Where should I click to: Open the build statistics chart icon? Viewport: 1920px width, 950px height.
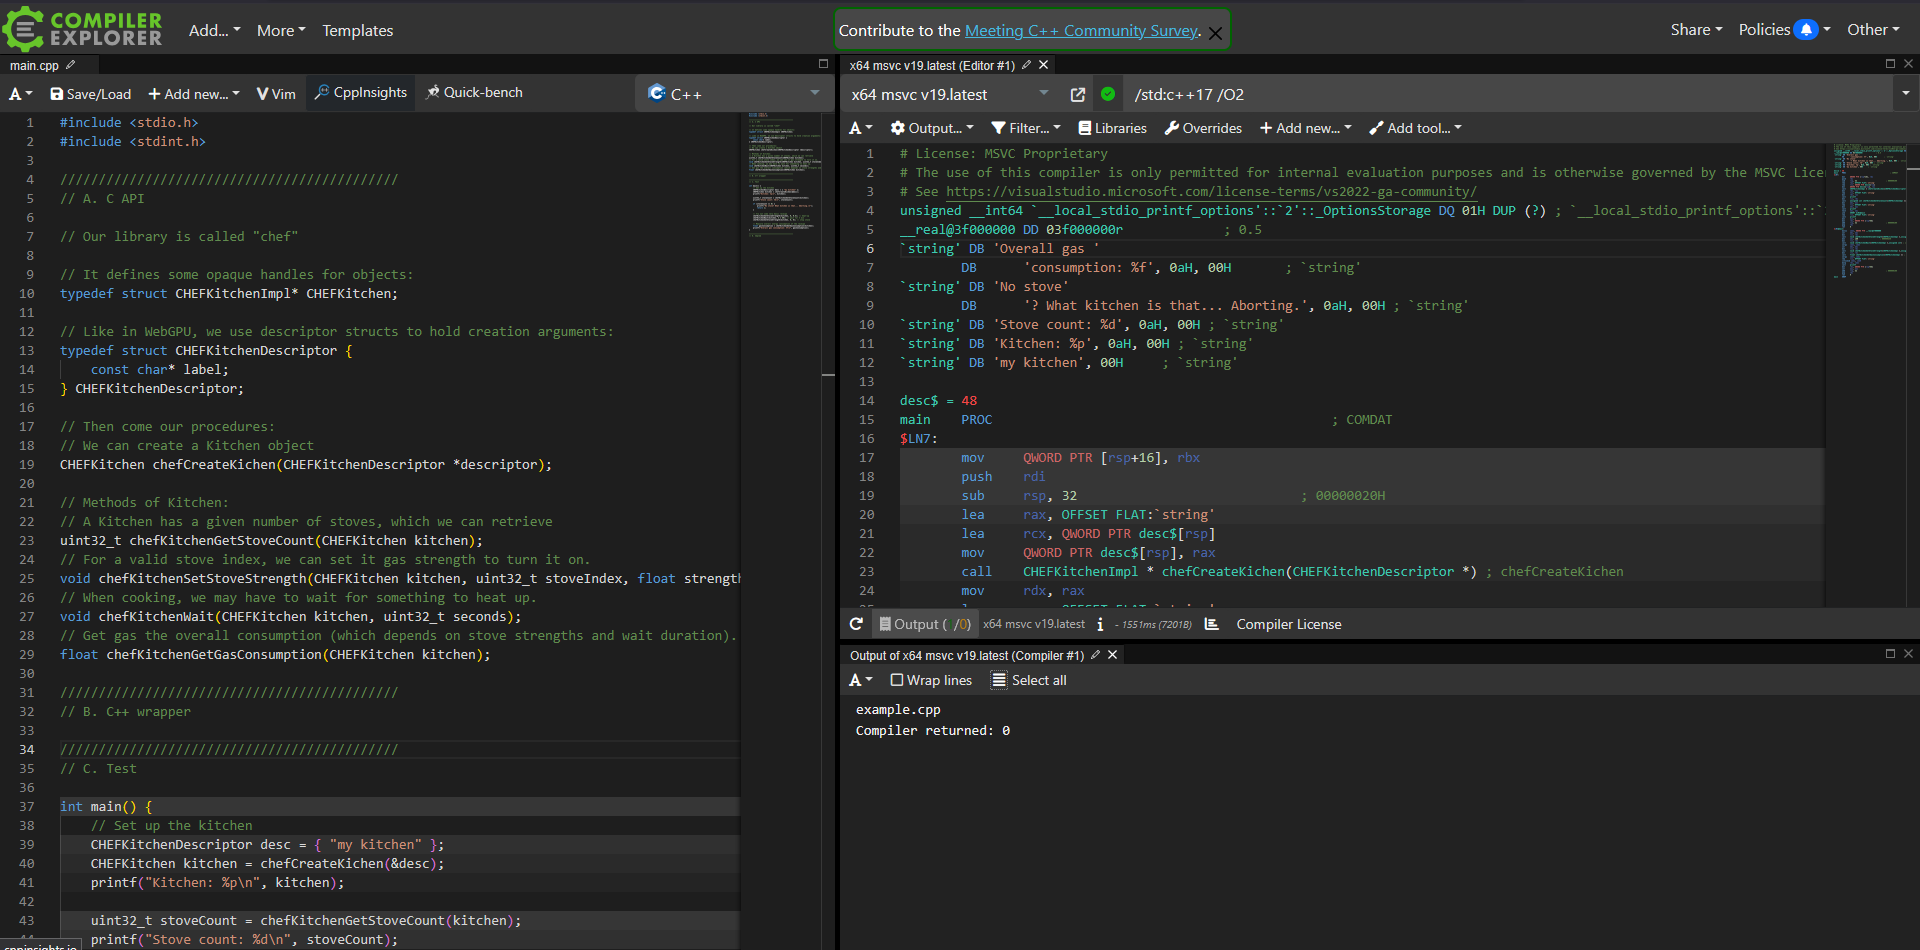[1212, 624]
